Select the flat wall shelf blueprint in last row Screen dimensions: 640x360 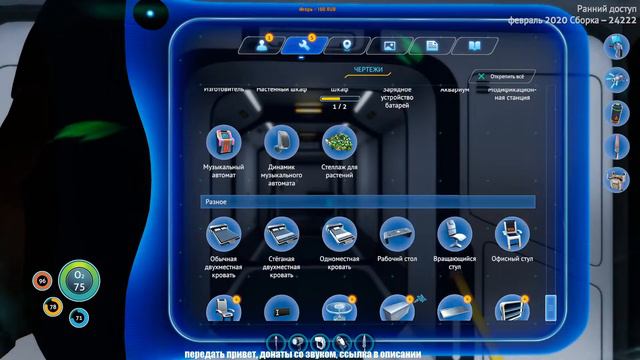(455, 309)
